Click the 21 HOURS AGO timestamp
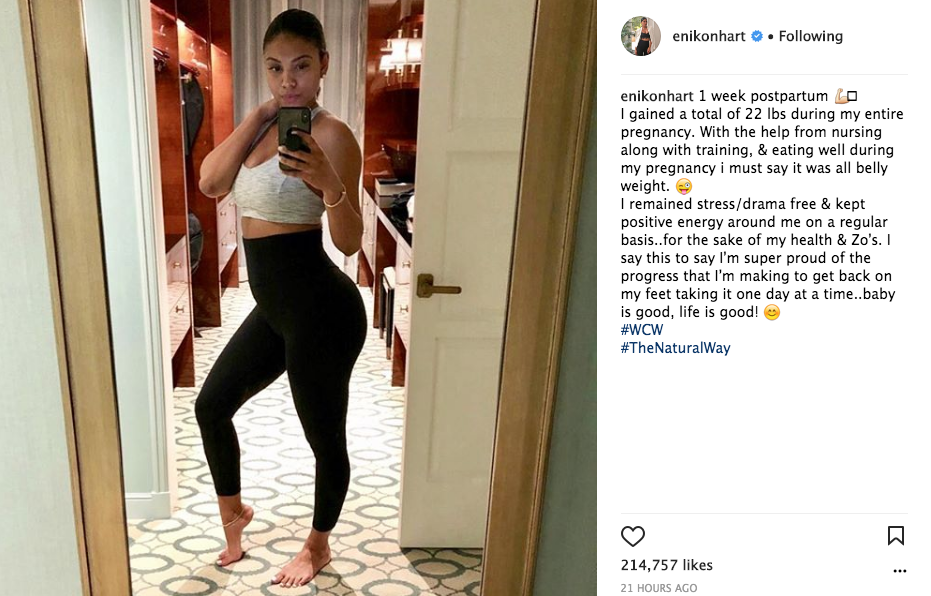 pyautogui.click(x=658, y=588)
